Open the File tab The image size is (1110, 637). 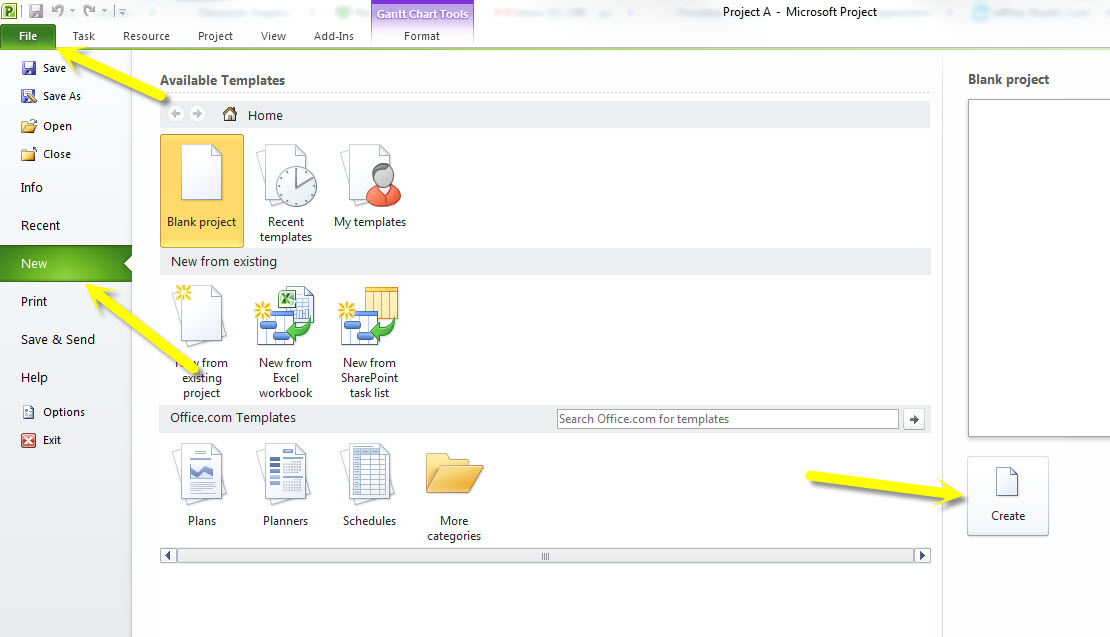coord(28,36)
